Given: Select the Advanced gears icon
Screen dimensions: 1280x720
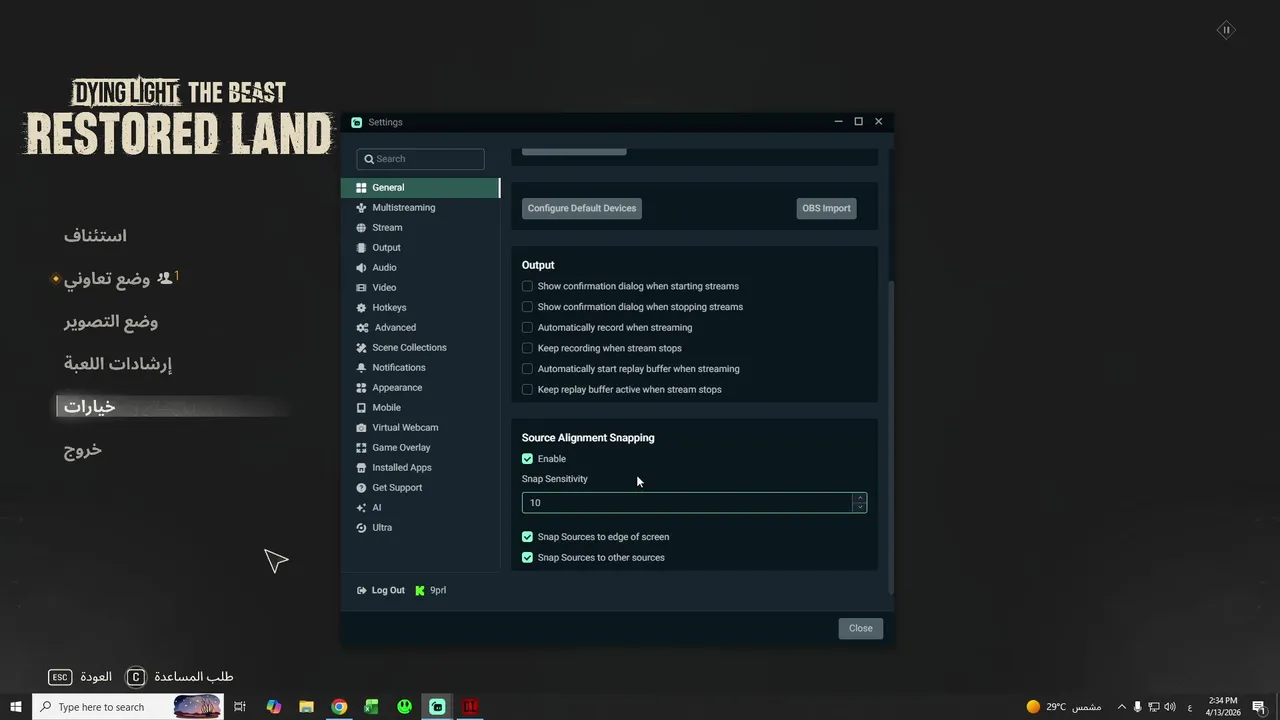Looking at the screenshot, I should coord(362,328).
